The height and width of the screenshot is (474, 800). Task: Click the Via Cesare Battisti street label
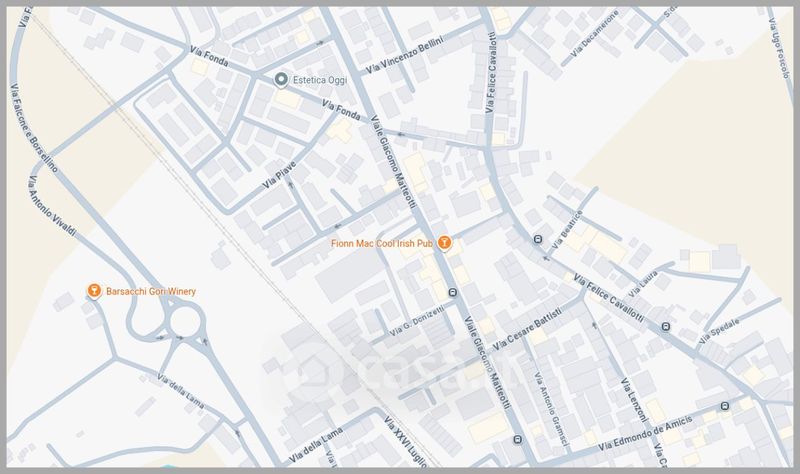(x=528, y=329)
